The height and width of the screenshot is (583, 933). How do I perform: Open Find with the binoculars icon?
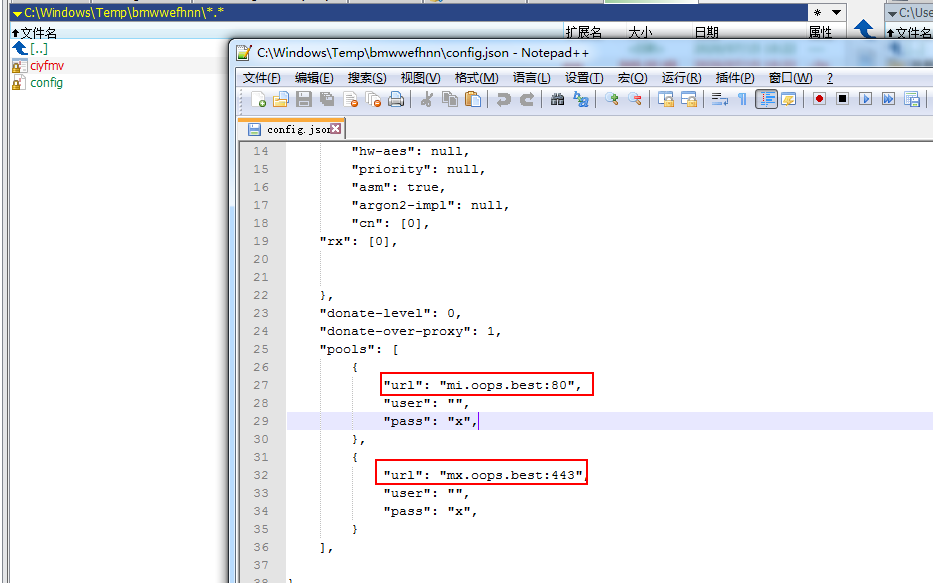(558, 99)
